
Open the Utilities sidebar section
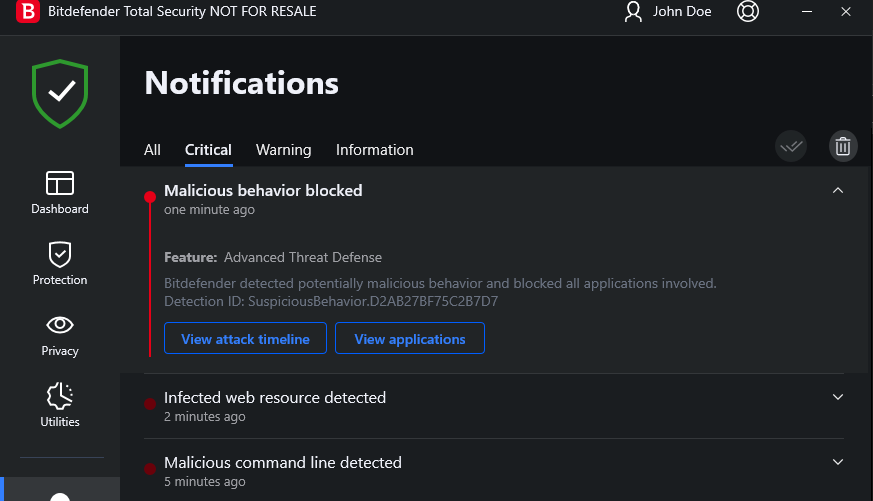pyautogui.click(x=60, y=405)
